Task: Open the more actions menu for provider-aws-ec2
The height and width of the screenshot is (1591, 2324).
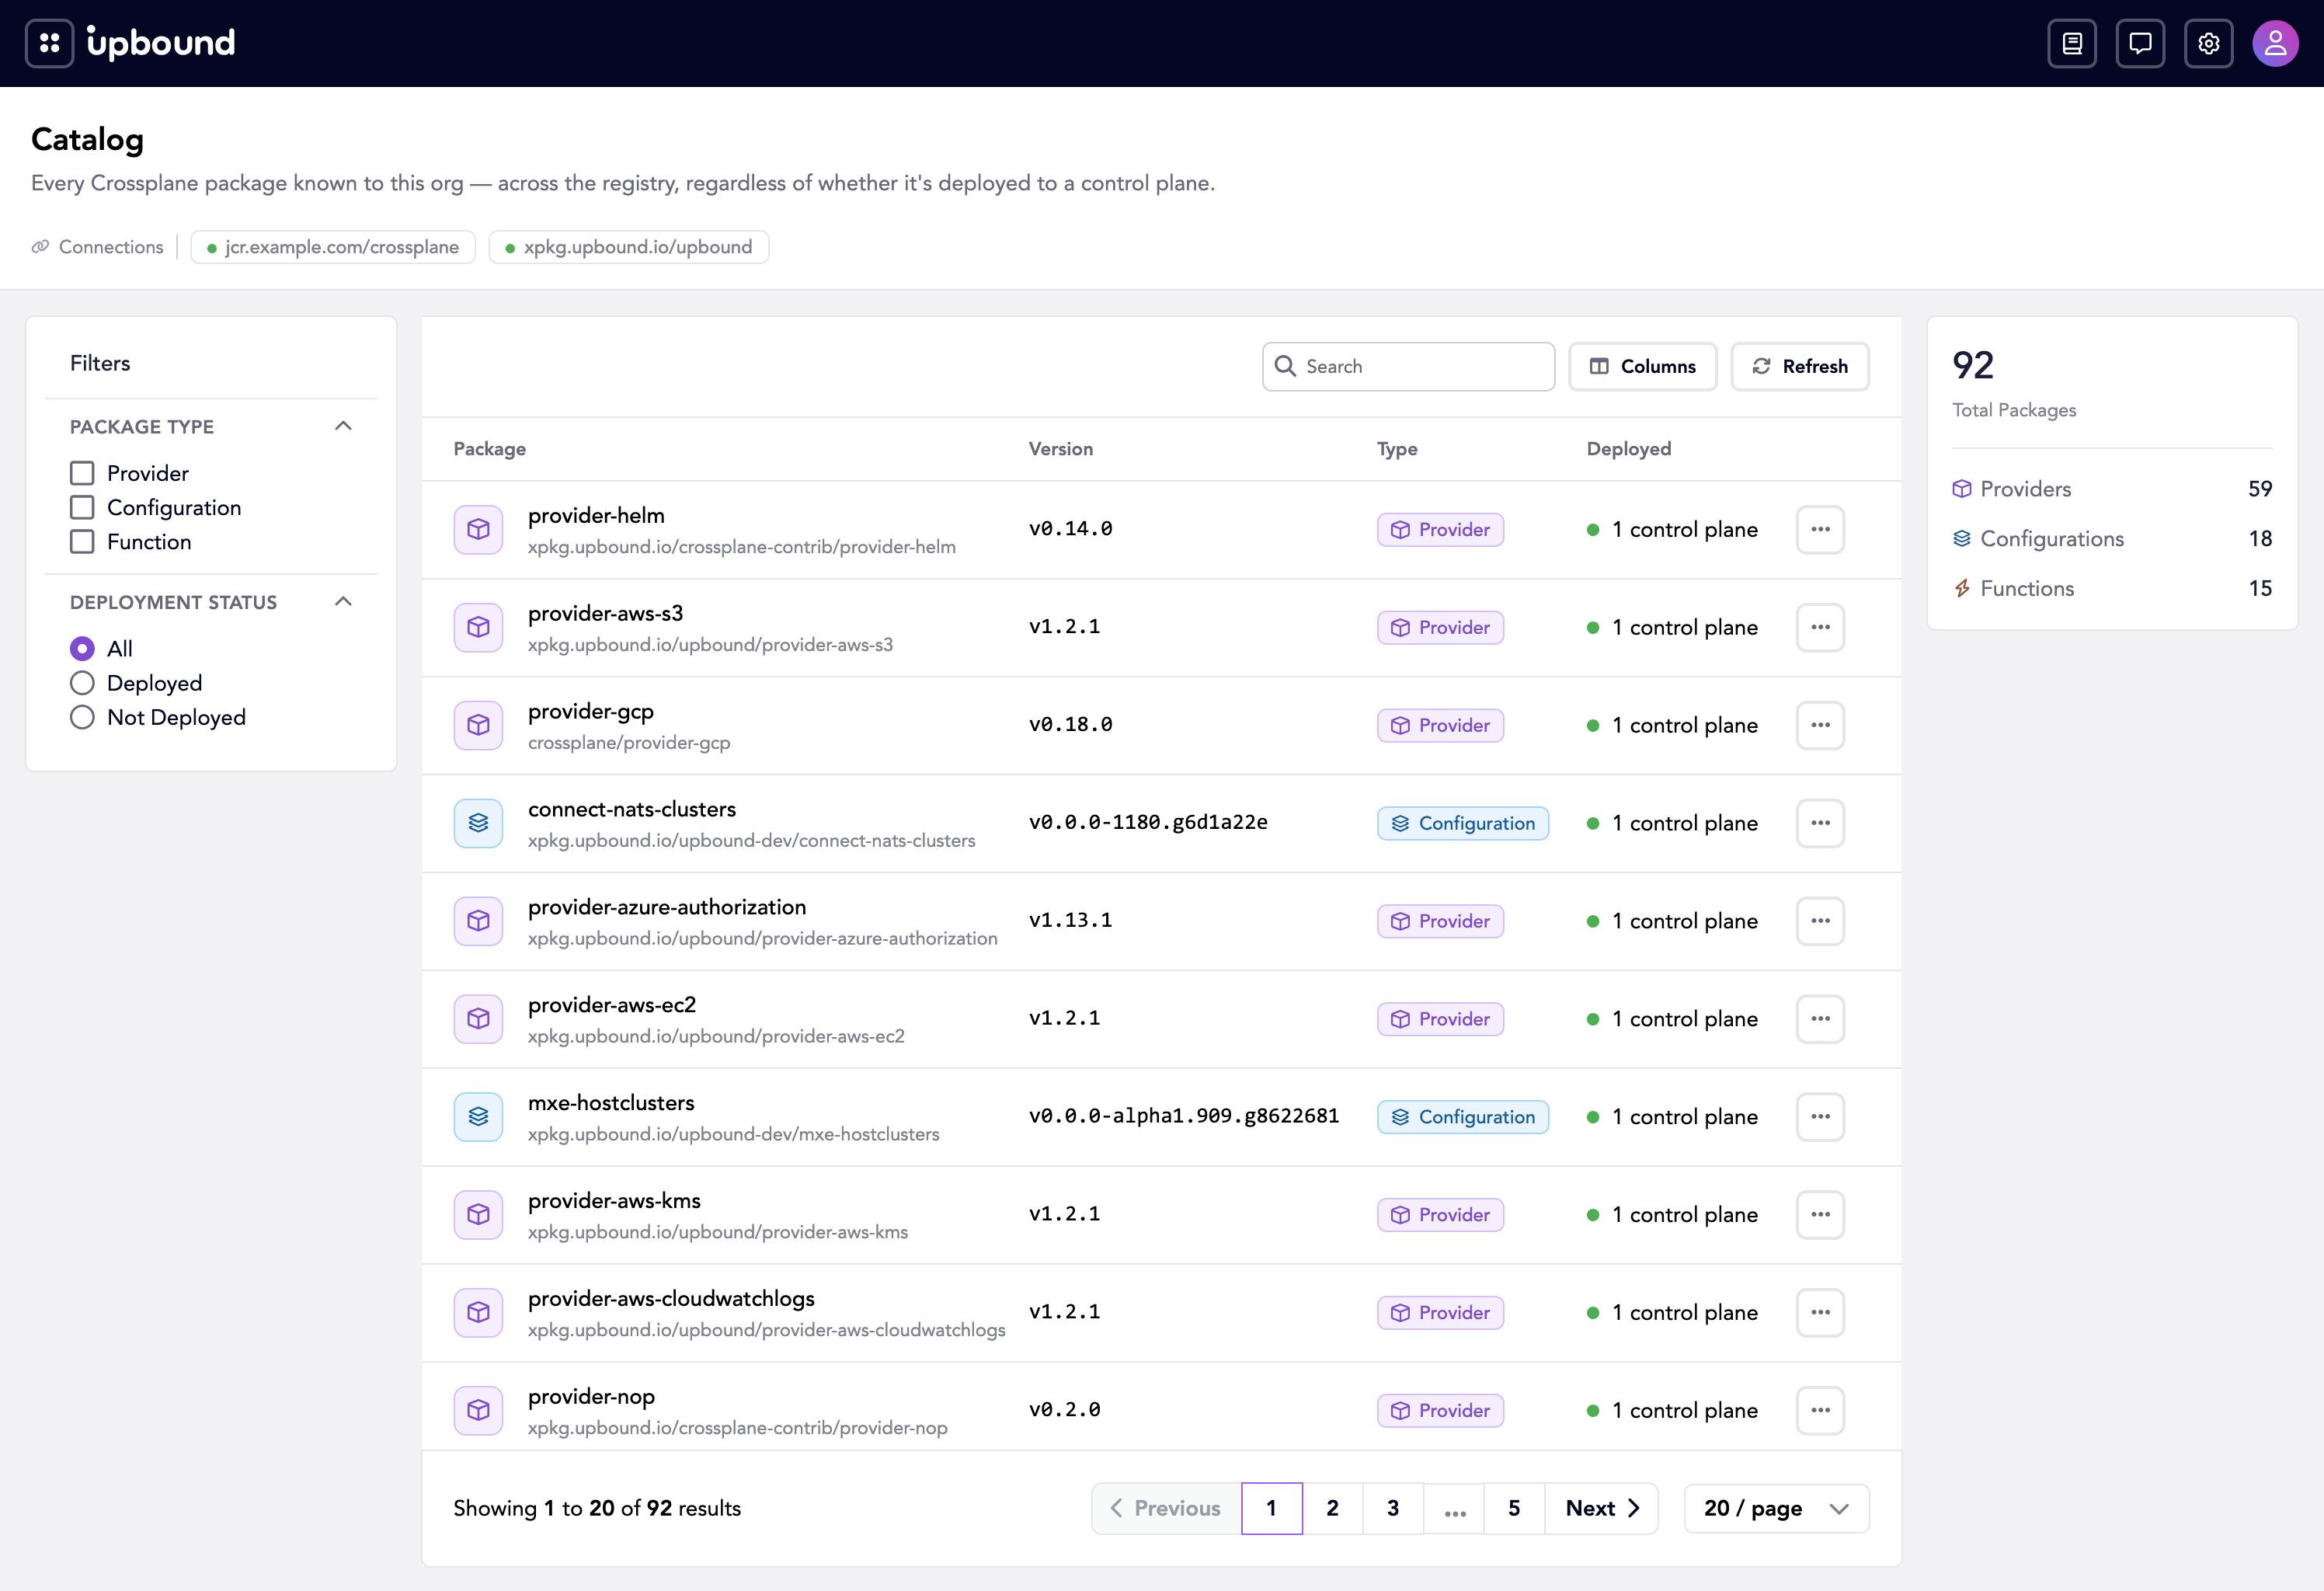Action: [x=1820, y=1019]
